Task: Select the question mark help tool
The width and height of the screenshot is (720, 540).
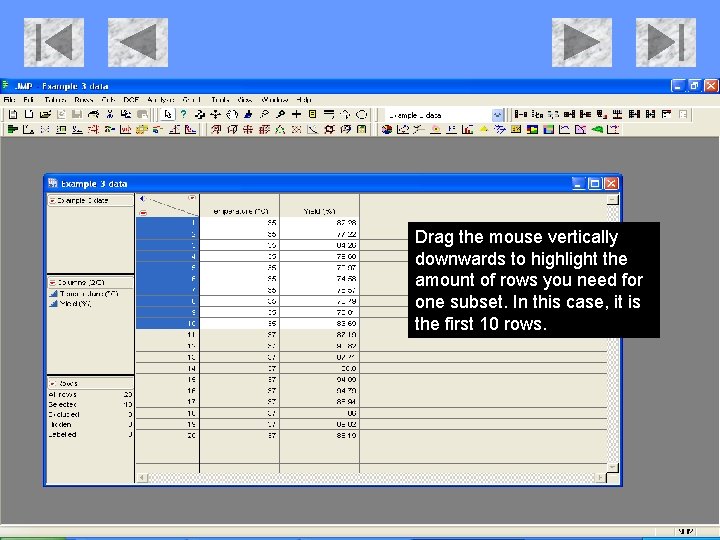Action: pos(184,114)
